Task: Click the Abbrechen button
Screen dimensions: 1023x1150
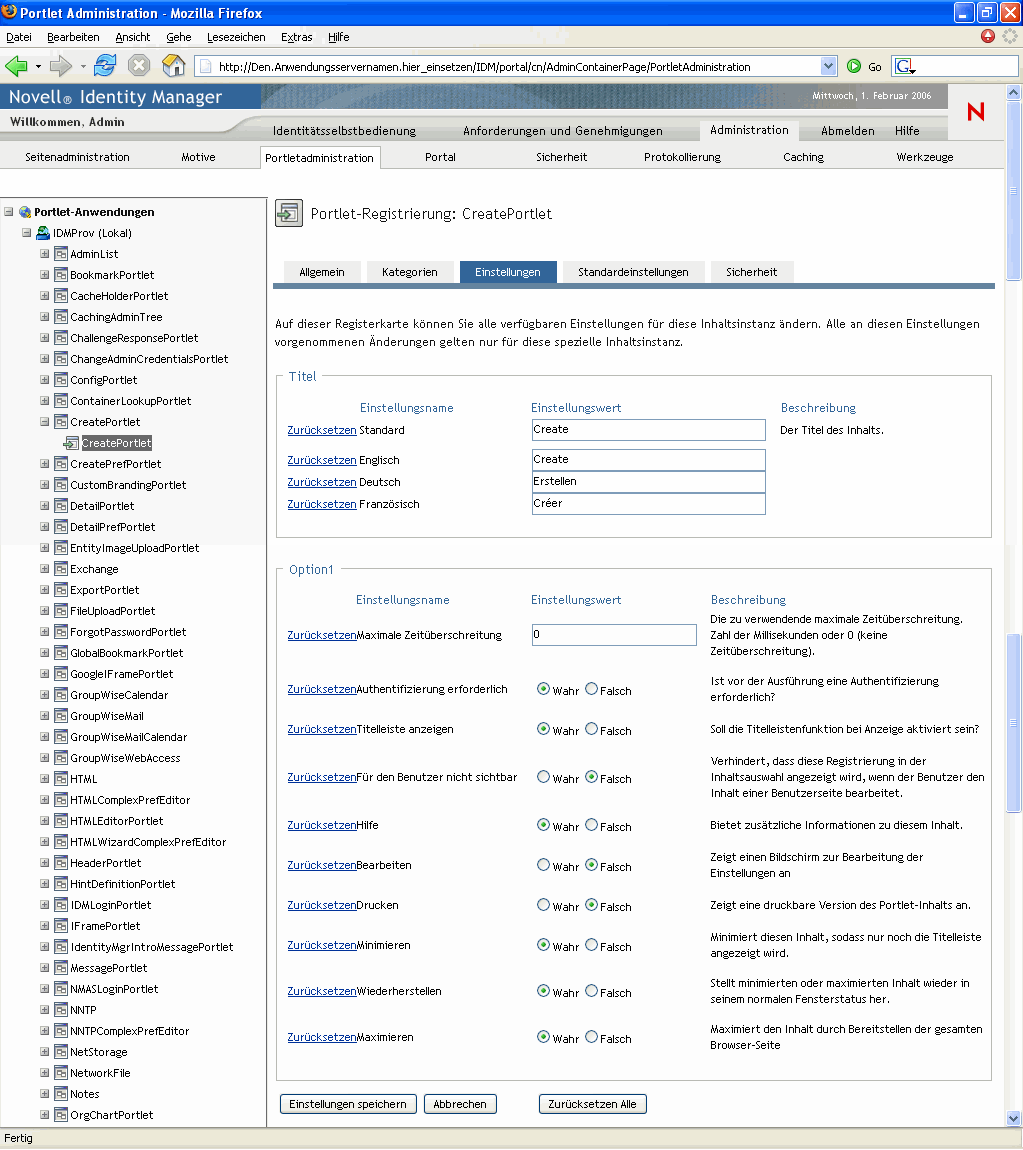Action: [460, 1104]
